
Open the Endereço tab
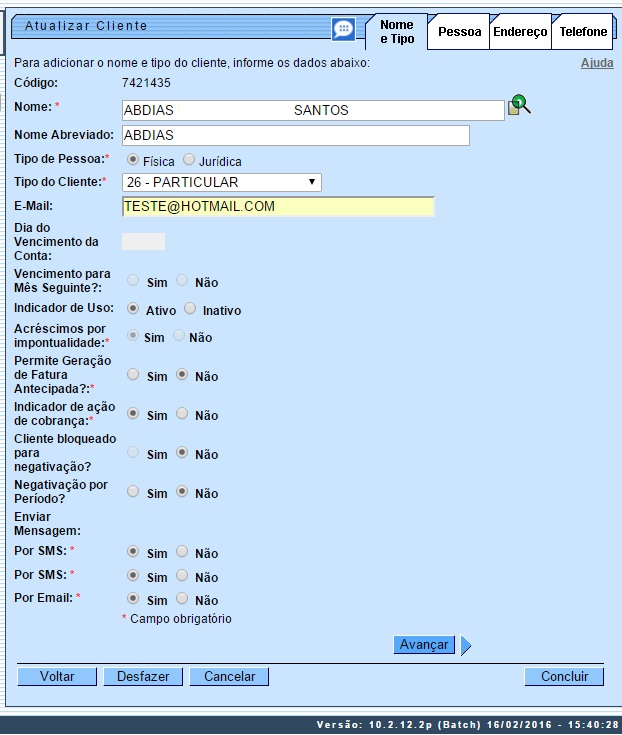tap(520, 32)
